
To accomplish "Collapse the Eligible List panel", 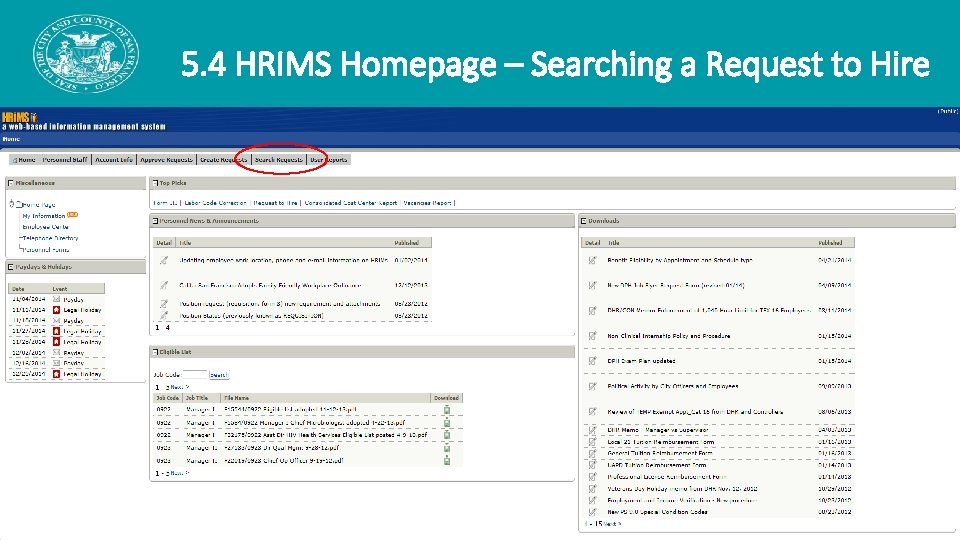I will click(x=155, y=352).
